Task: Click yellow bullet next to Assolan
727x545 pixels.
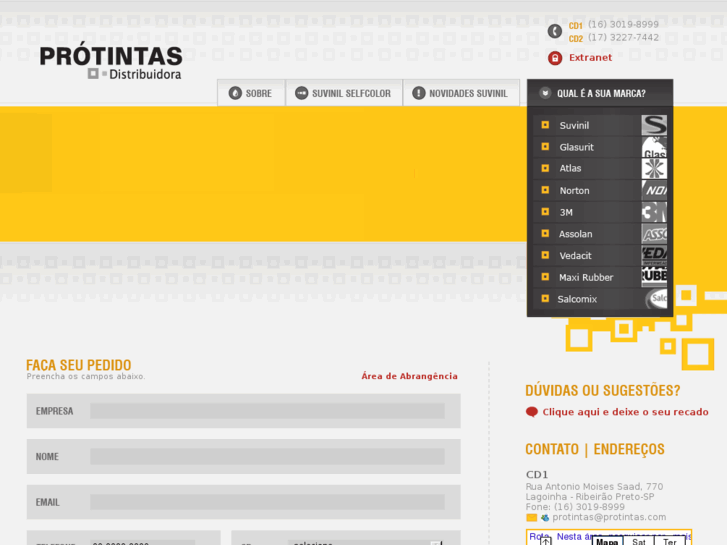Action: point(545,233)
